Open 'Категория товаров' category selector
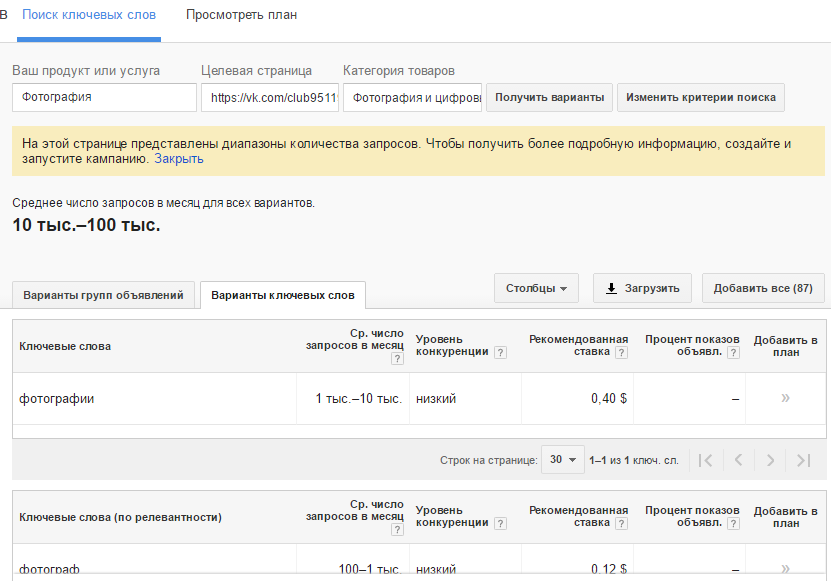Screen dimensions: 831x581 coord(413,97)
